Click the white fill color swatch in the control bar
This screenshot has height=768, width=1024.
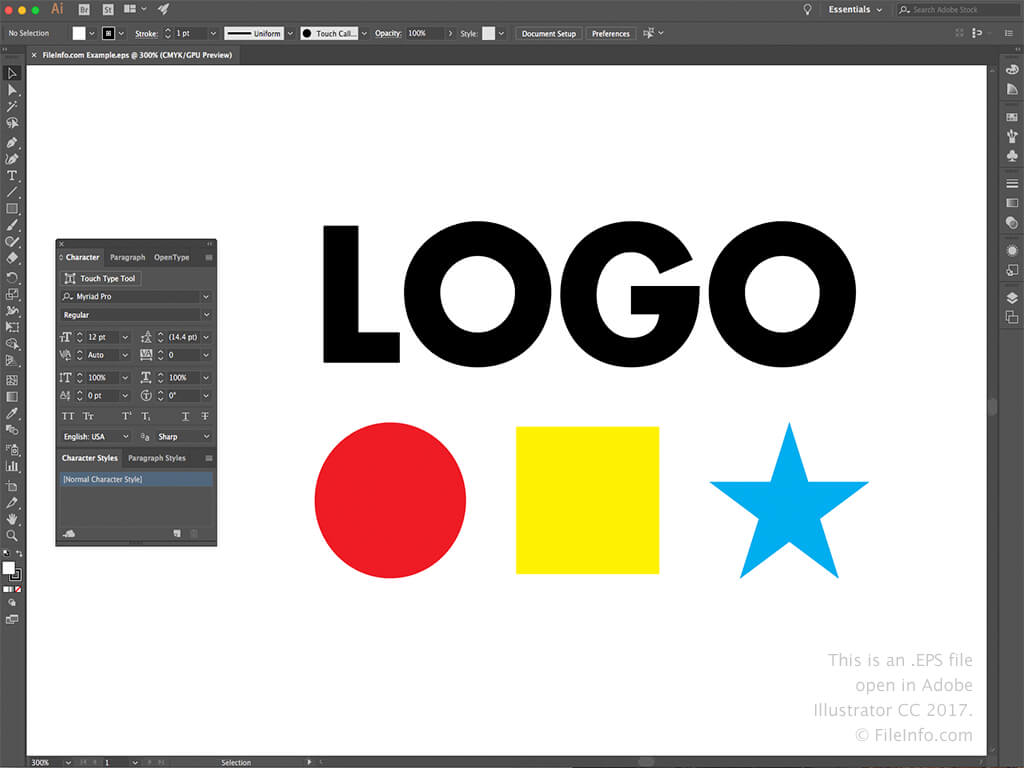pyautogui.click(x=79, y=33)
